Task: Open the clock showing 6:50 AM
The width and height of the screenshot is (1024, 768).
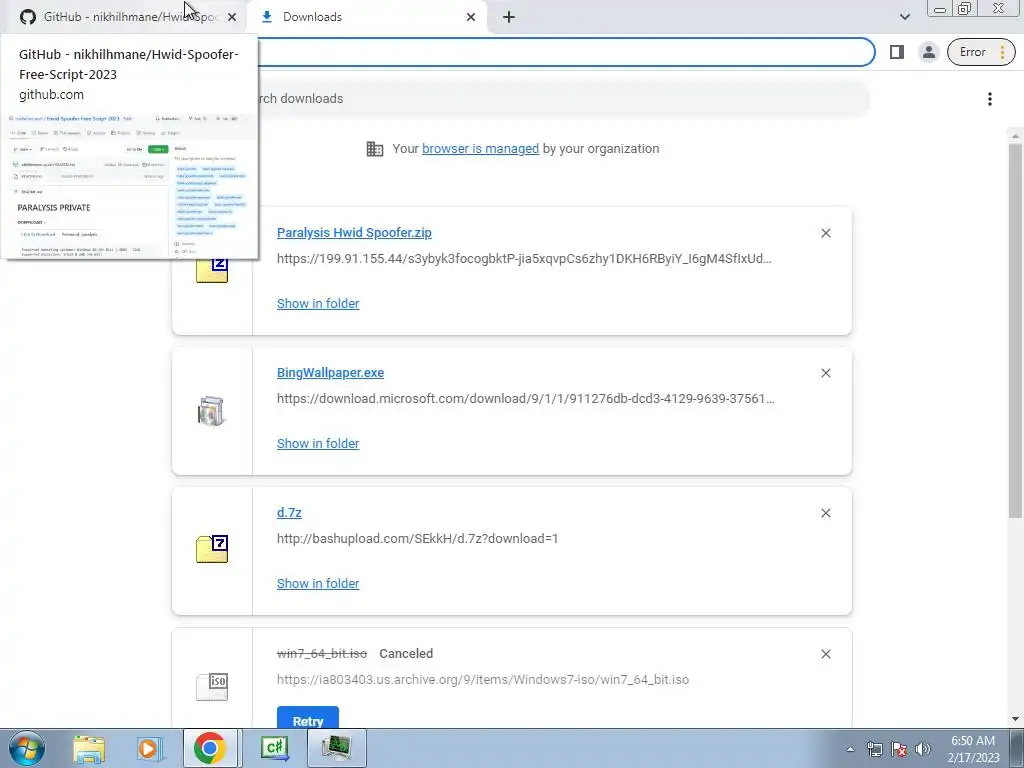Action: click(973, 749)
